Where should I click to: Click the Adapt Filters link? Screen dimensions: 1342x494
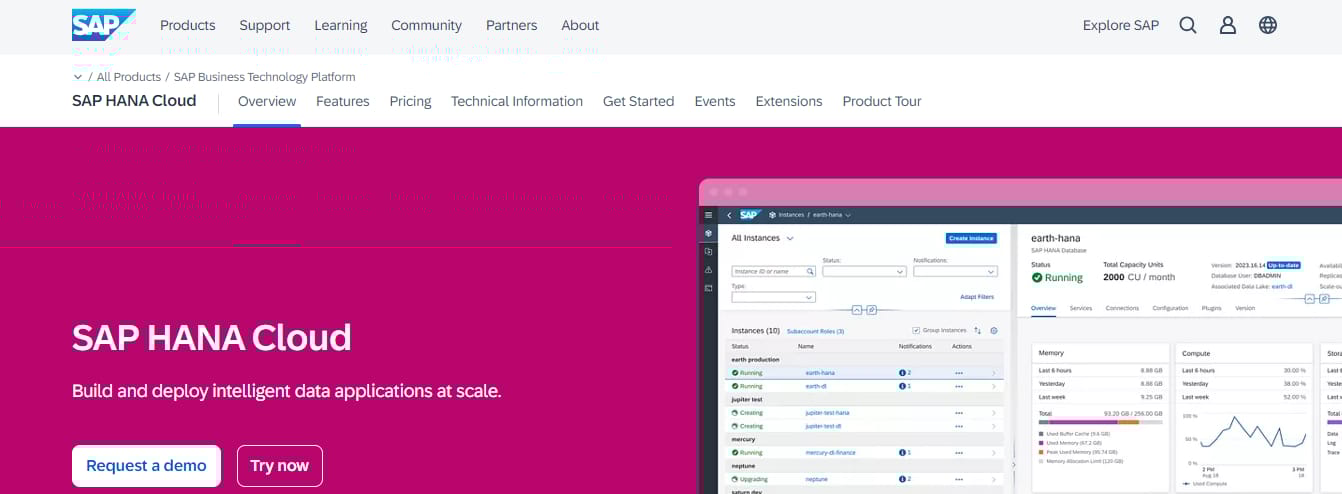[x=977, y=297]
